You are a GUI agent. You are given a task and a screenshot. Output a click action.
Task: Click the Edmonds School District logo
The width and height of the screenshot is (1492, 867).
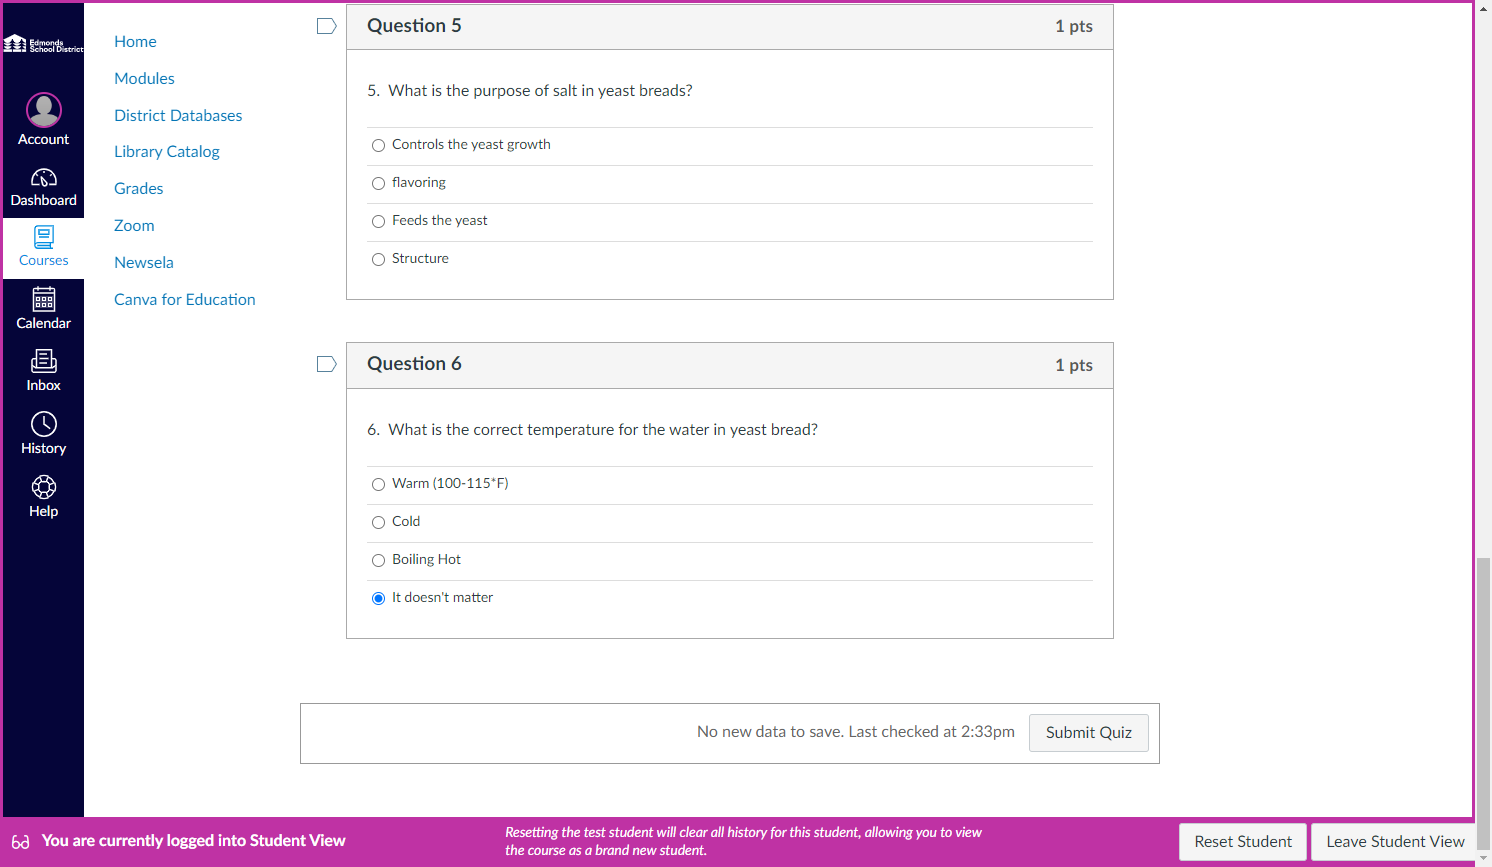click(x=44, y=44)
